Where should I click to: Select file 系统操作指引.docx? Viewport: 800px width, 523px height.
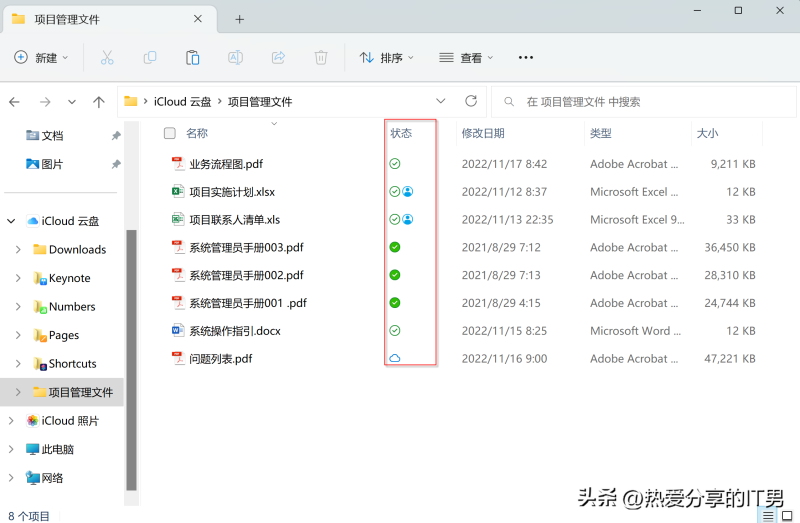[x=235, y=331]
